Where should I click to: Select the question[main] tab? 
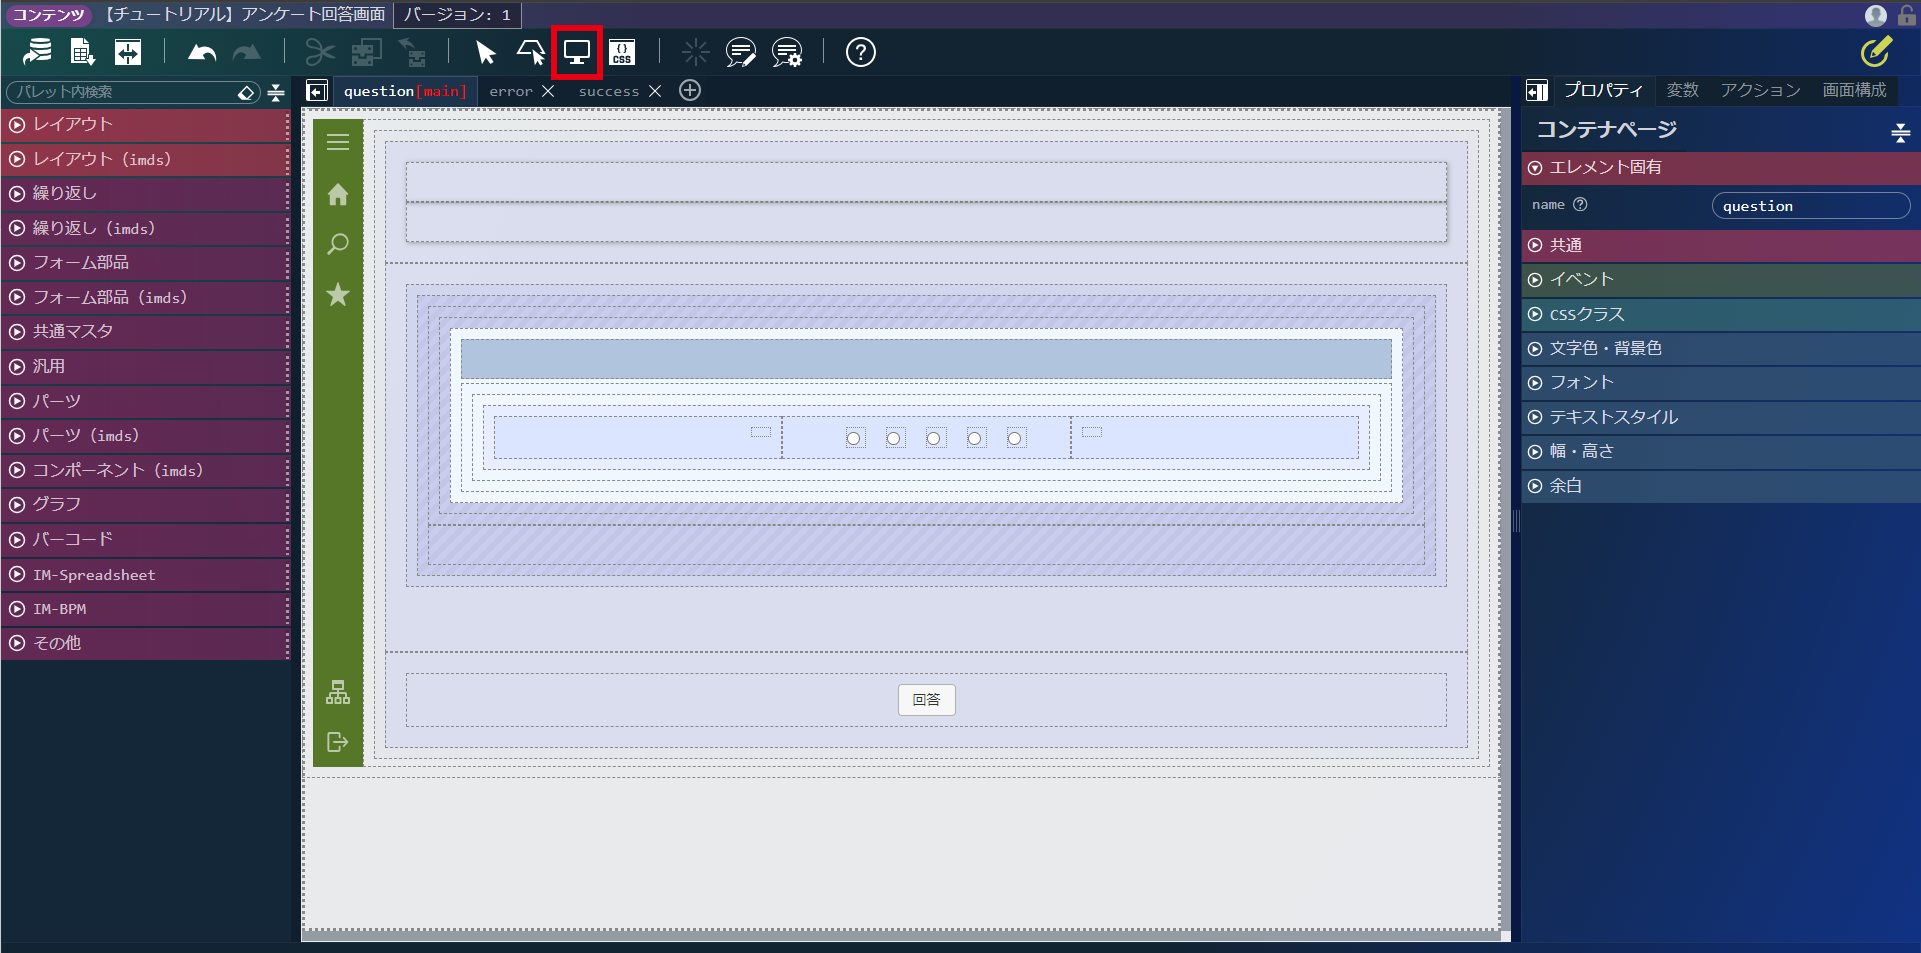[x=405, y=91]
